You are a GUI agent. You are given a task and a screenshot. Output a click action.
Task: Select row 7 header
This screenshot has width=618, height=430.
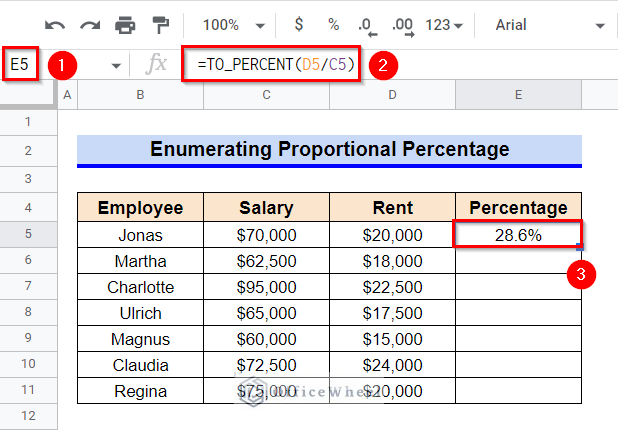[x=28, y=286]
